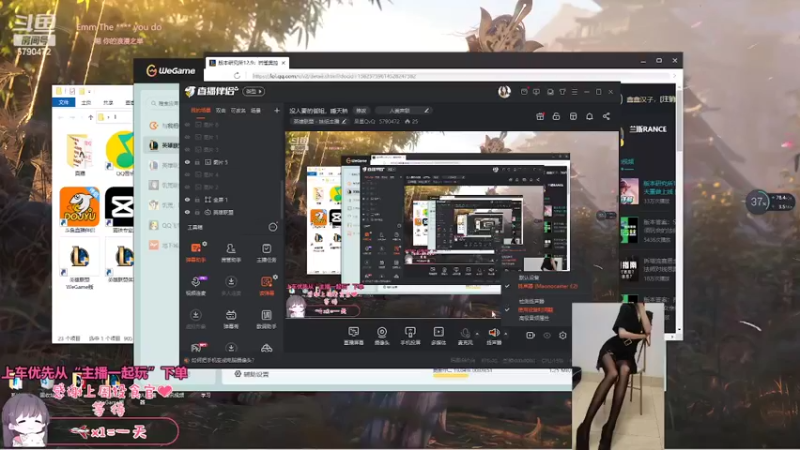Click the user avatar in the title bar
This screenshot has width=800, height=450.
point(504,91)
